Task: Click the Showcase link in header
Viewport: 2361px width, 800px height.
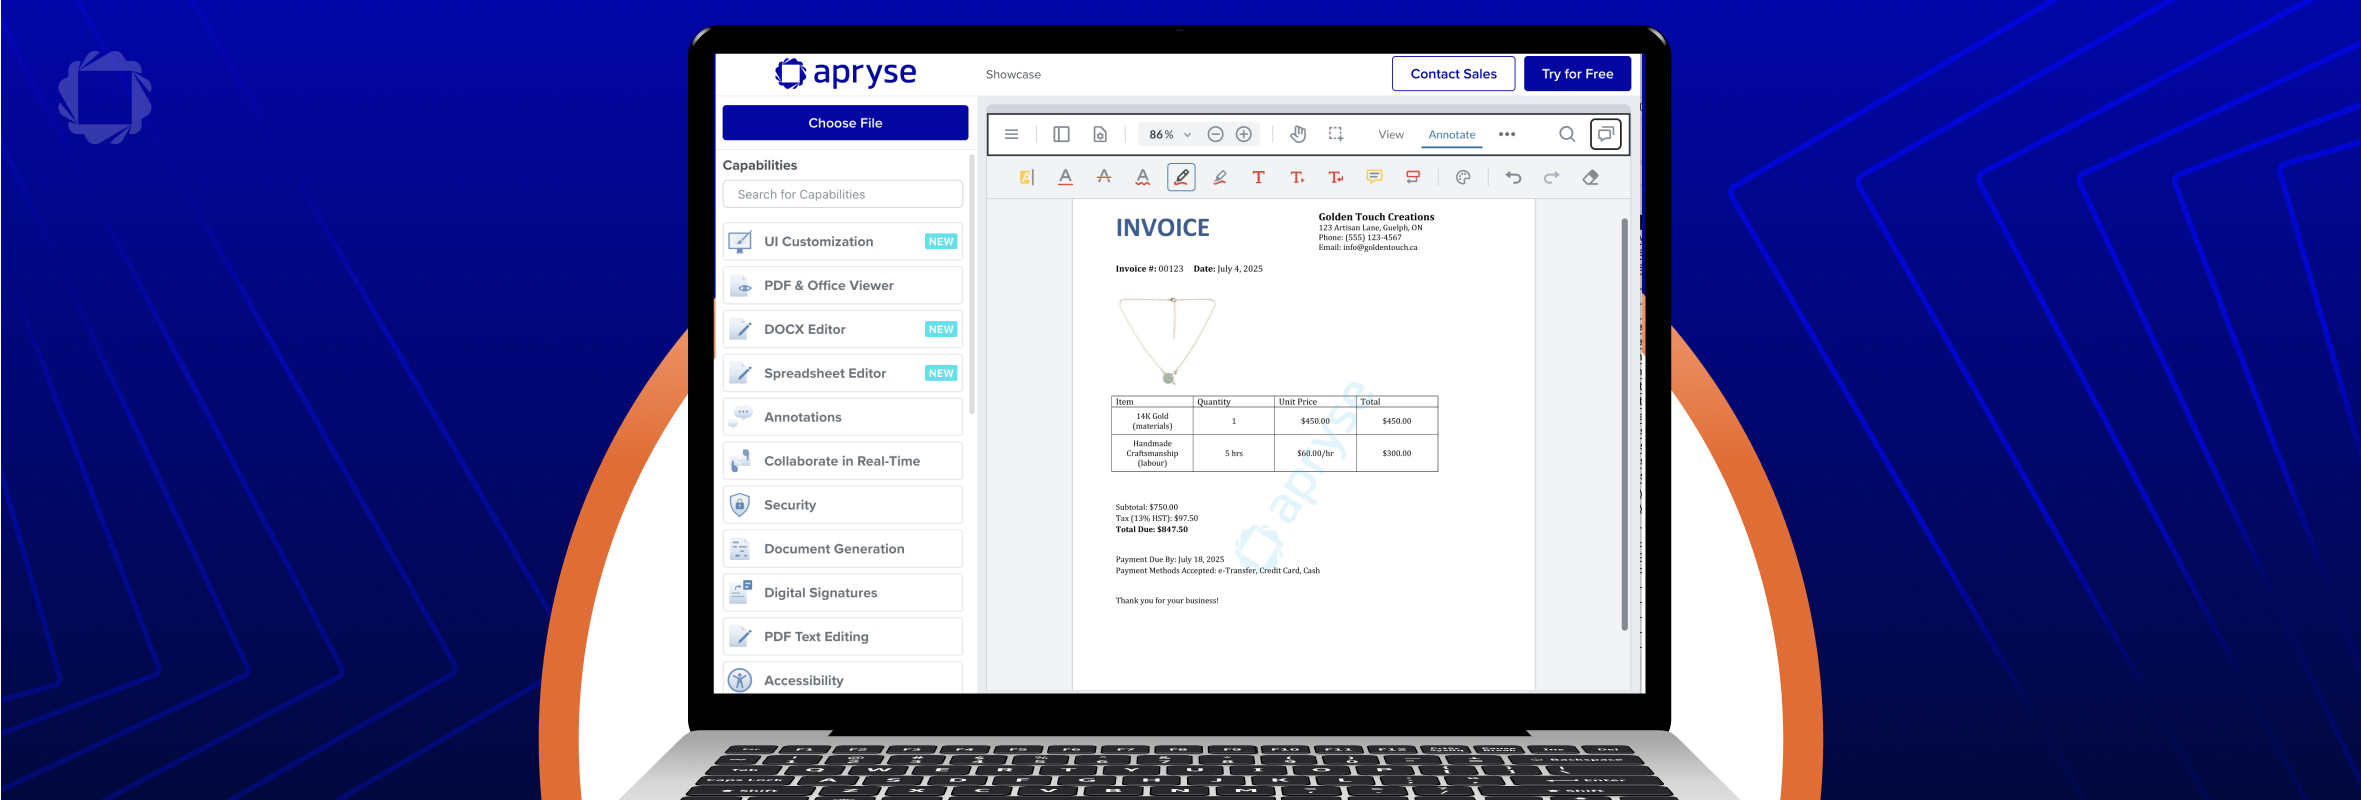Action: pos(1013,74)
